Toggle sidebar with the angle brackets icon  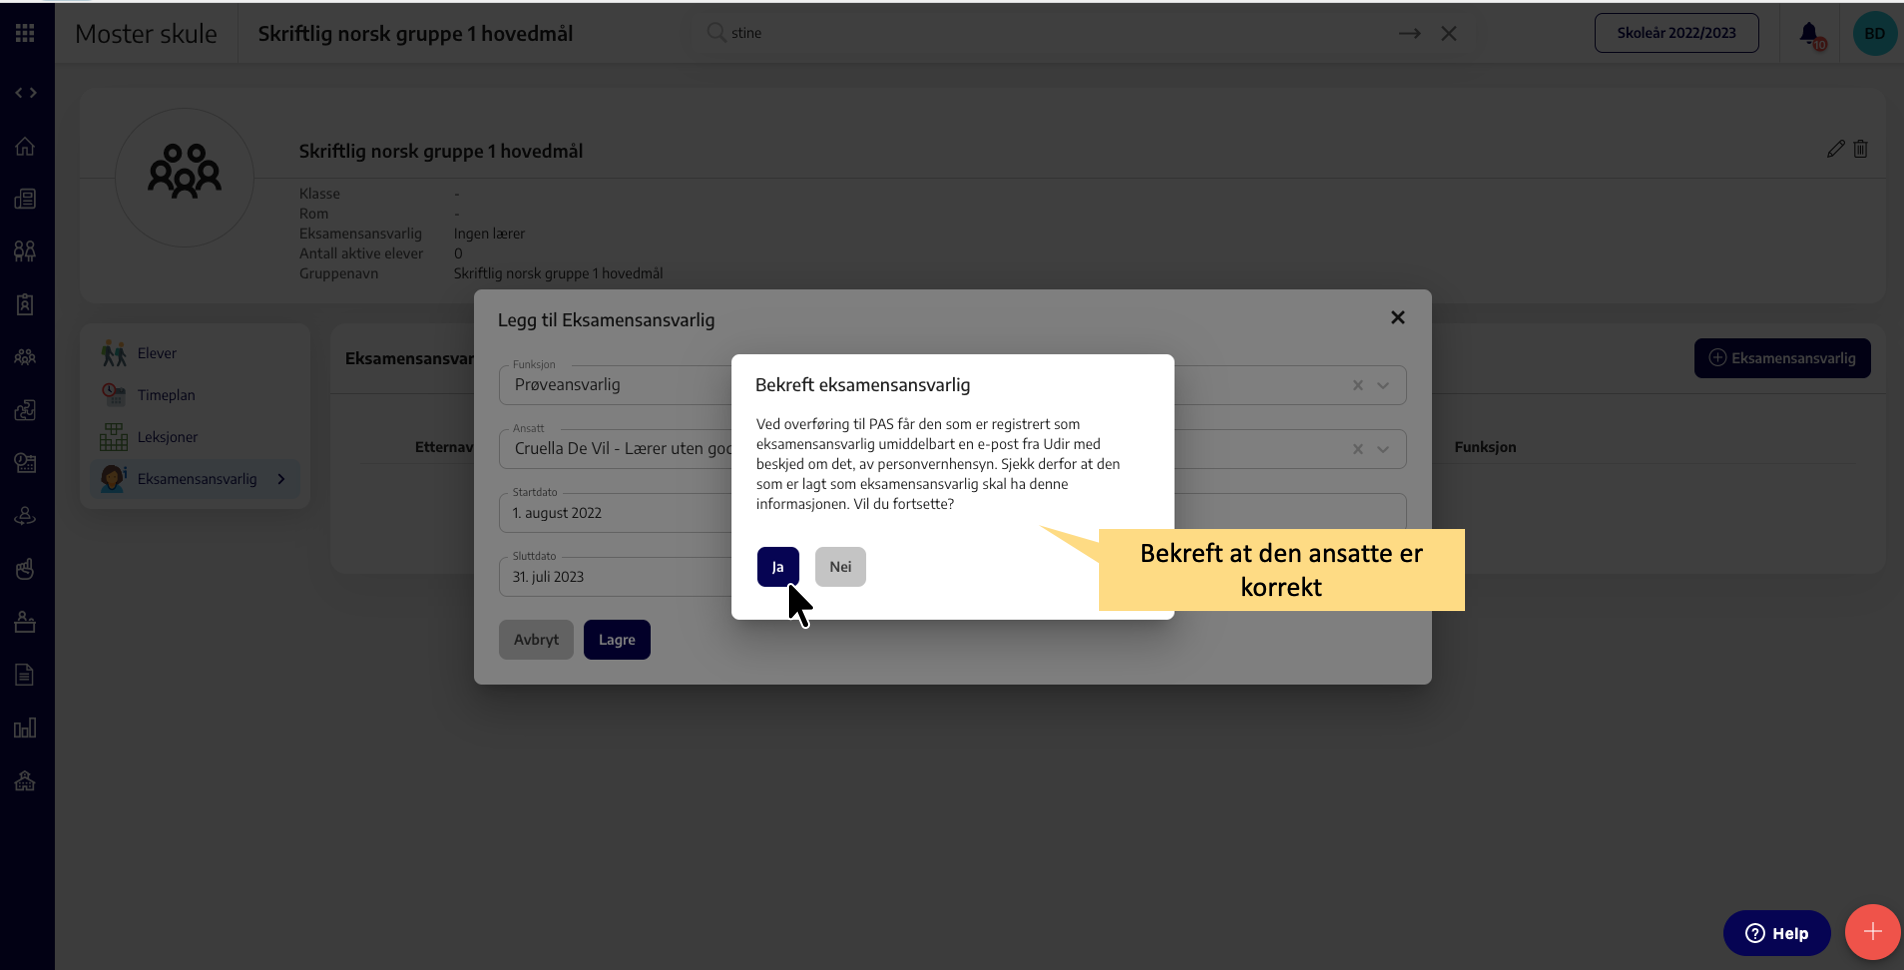click(26, 93)
